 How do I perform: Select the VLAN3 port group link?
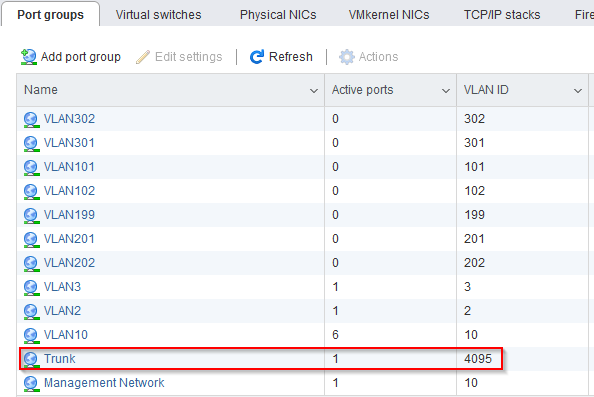click(x=62, y=287)
